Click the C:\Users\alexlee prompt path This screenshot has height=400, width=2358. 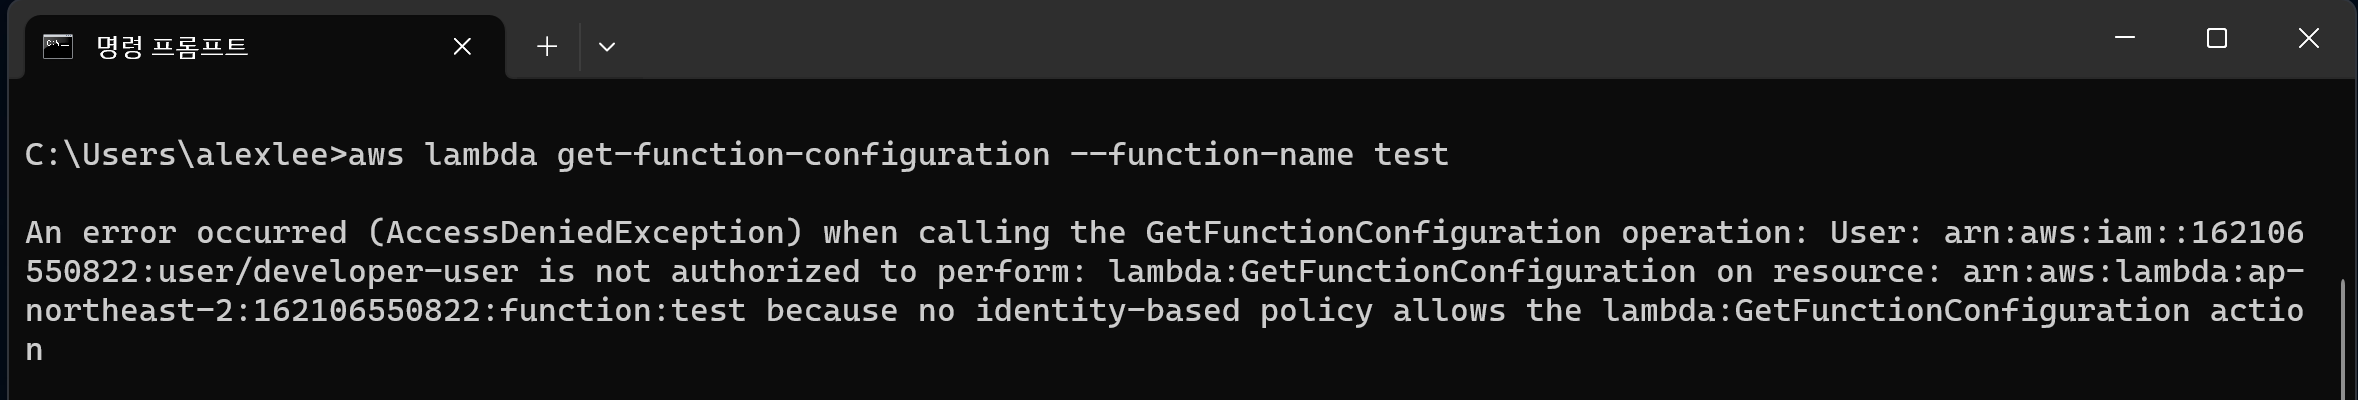(175, 155)
